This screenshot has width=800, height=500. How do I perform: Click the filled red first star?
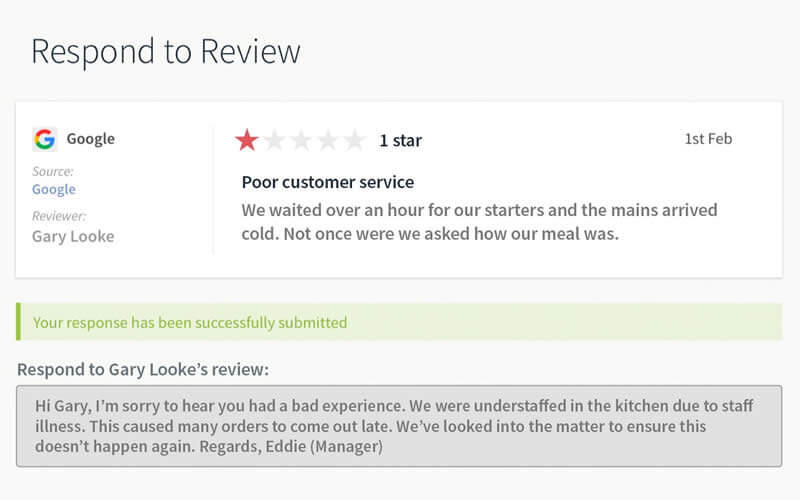[x=247, y=140]
